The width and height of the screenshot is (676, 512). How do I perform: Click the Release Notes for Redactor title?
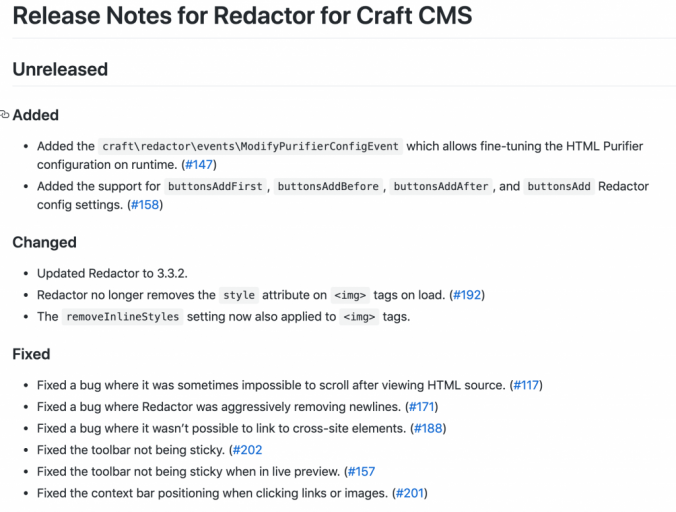click(x=242, y=16)
